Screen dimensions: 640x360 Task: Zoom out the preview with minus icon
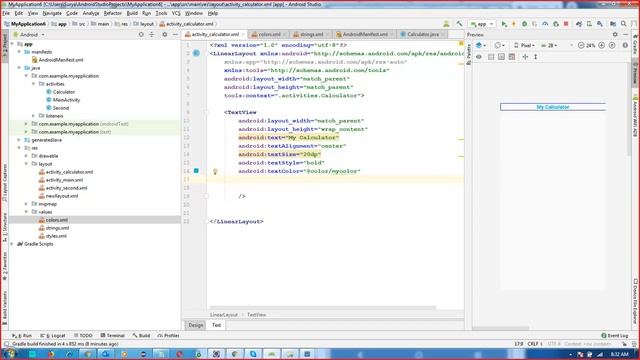(x=581, y=45)
